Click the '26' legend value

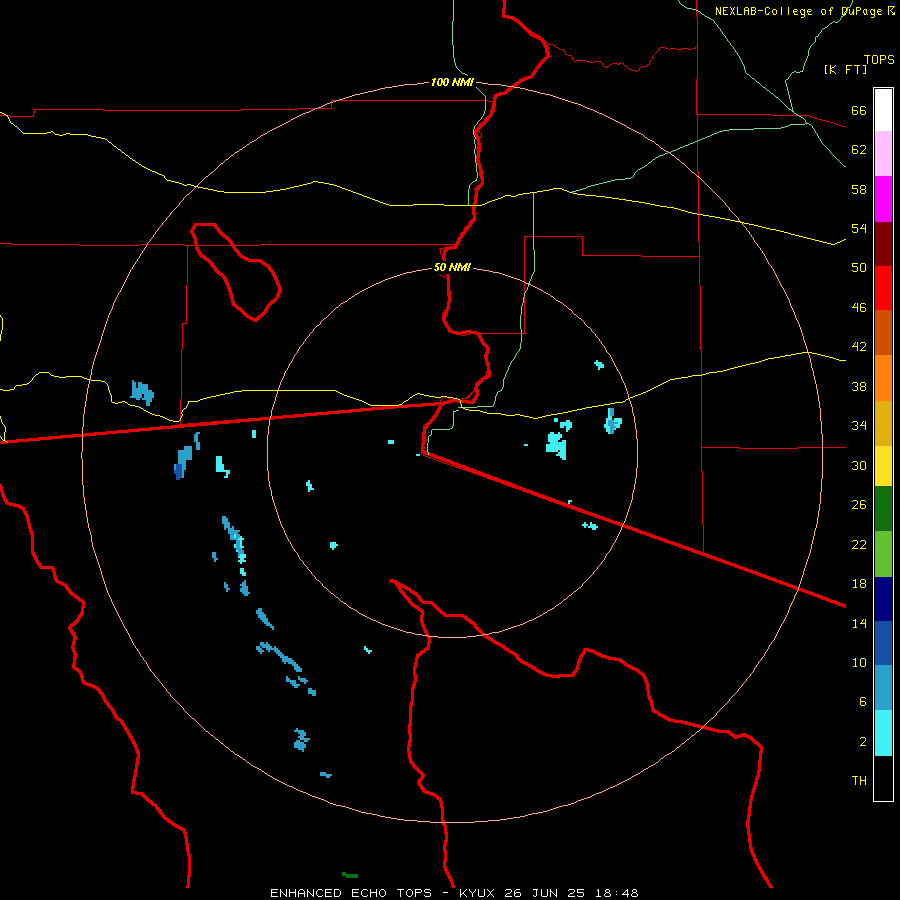click(859, 505)
